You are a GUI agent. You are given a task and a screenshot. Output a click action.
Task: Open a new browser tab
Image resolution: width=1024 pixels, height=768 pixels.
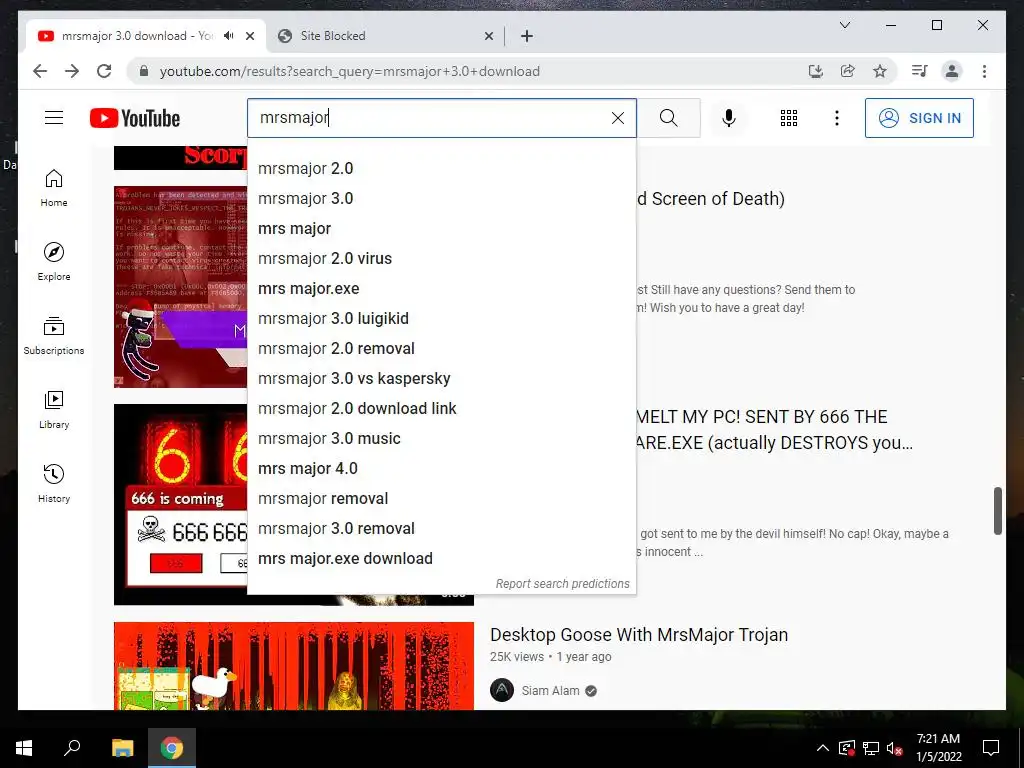[x=526, y=36]
